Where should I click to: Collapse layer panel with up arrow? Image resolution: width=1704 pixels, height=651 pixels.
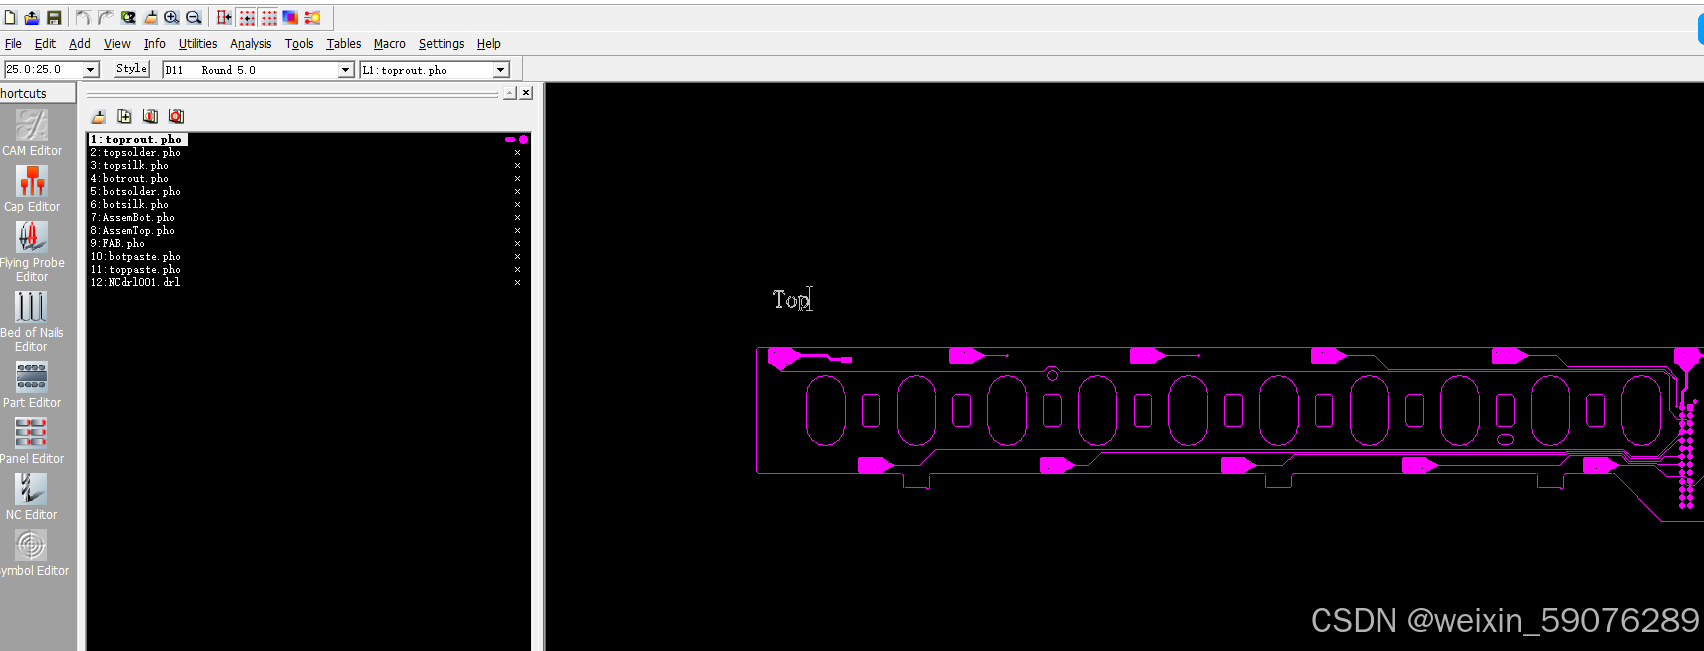pos(510,93)
